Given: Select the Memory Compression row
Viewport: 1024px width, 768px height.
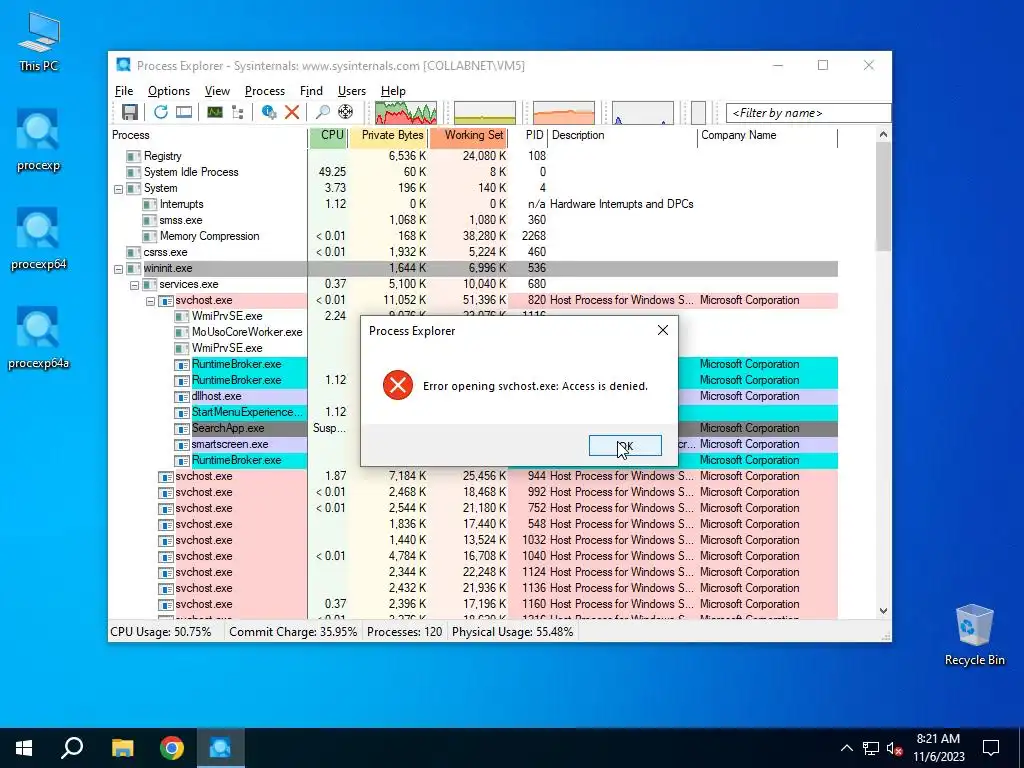Looking at the screenshot, I should [473, 236].
